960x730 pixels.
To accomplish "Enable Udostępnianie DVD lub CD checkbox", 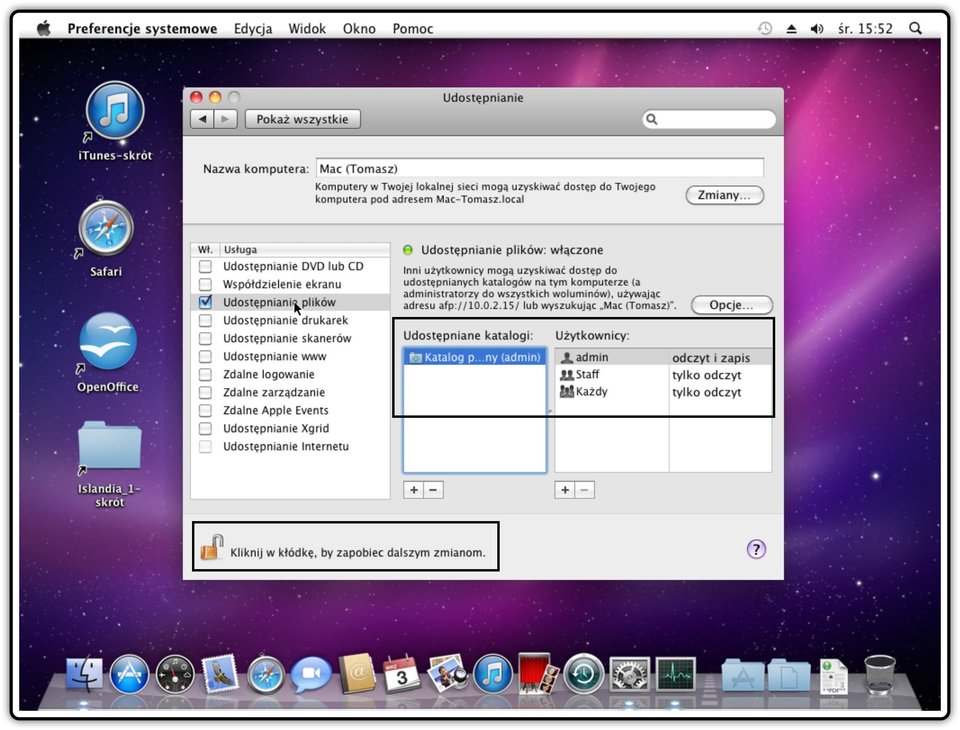I will (x=205, y=266).
